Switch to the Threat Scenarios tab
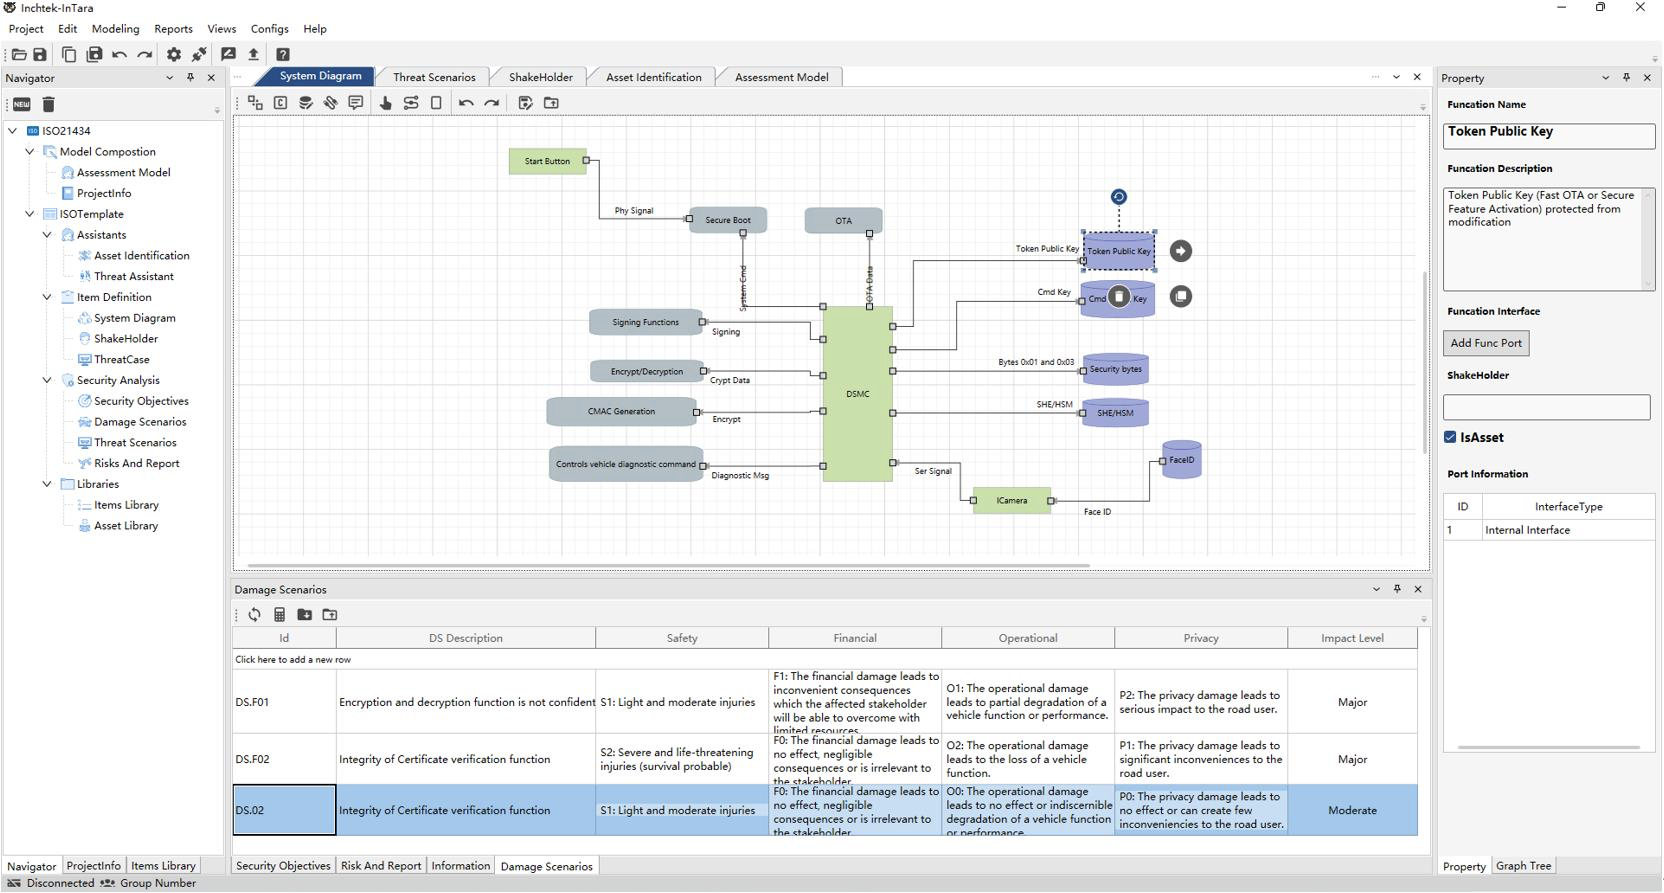The width and height of the screenshot is (1664, 893). coord(434,77)
